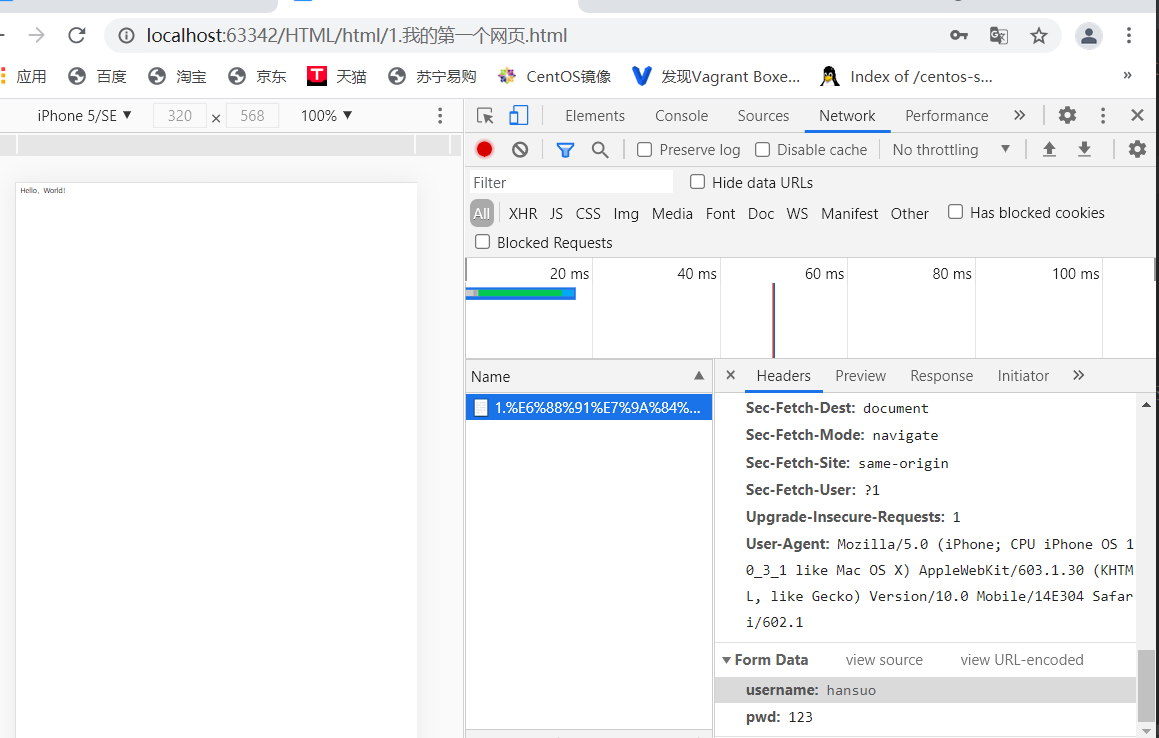
Task: Close the DevTools panel
Action: (x=1138, y=115)
